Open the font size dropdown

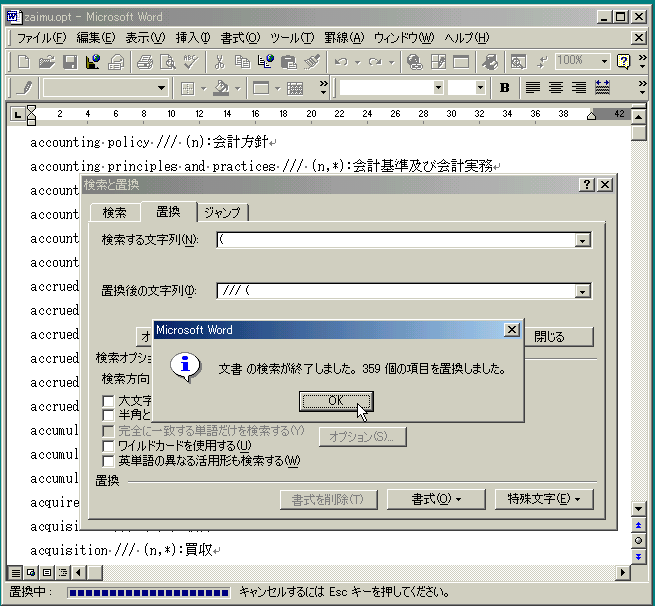(480, 88)
